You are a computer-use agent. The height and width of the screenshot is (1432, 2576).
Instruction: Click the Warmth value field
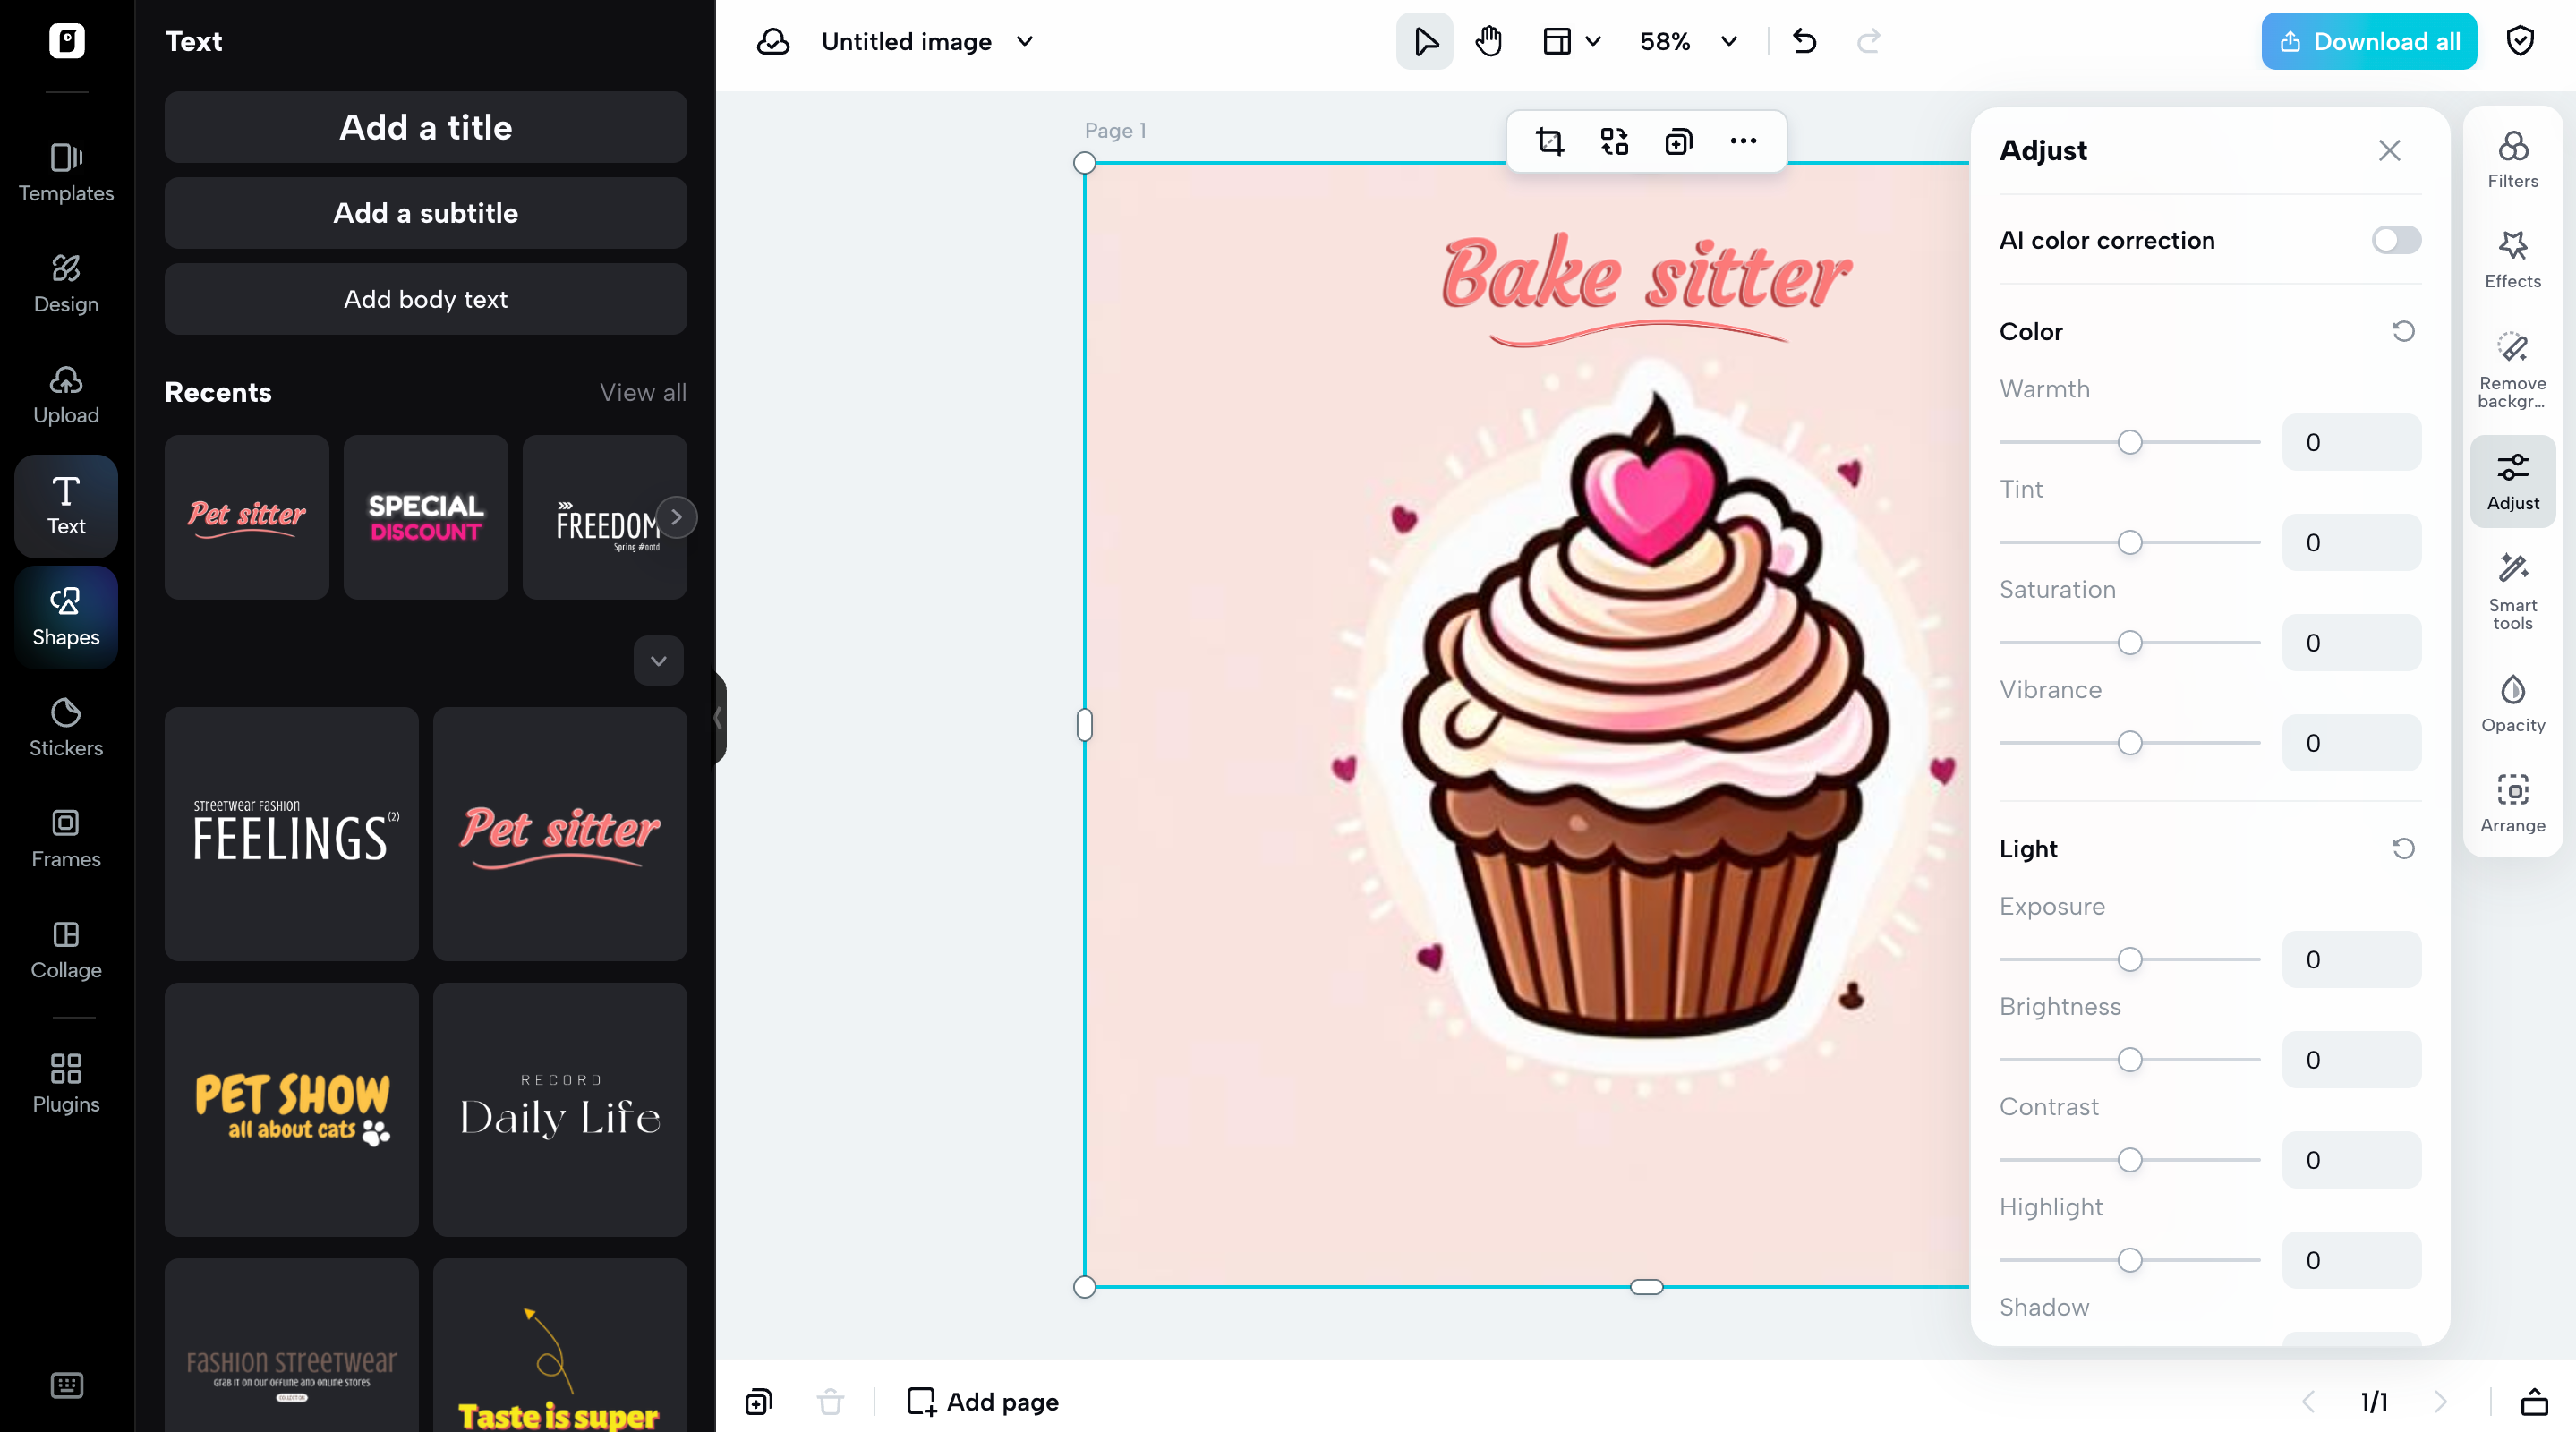point(2351,442)
